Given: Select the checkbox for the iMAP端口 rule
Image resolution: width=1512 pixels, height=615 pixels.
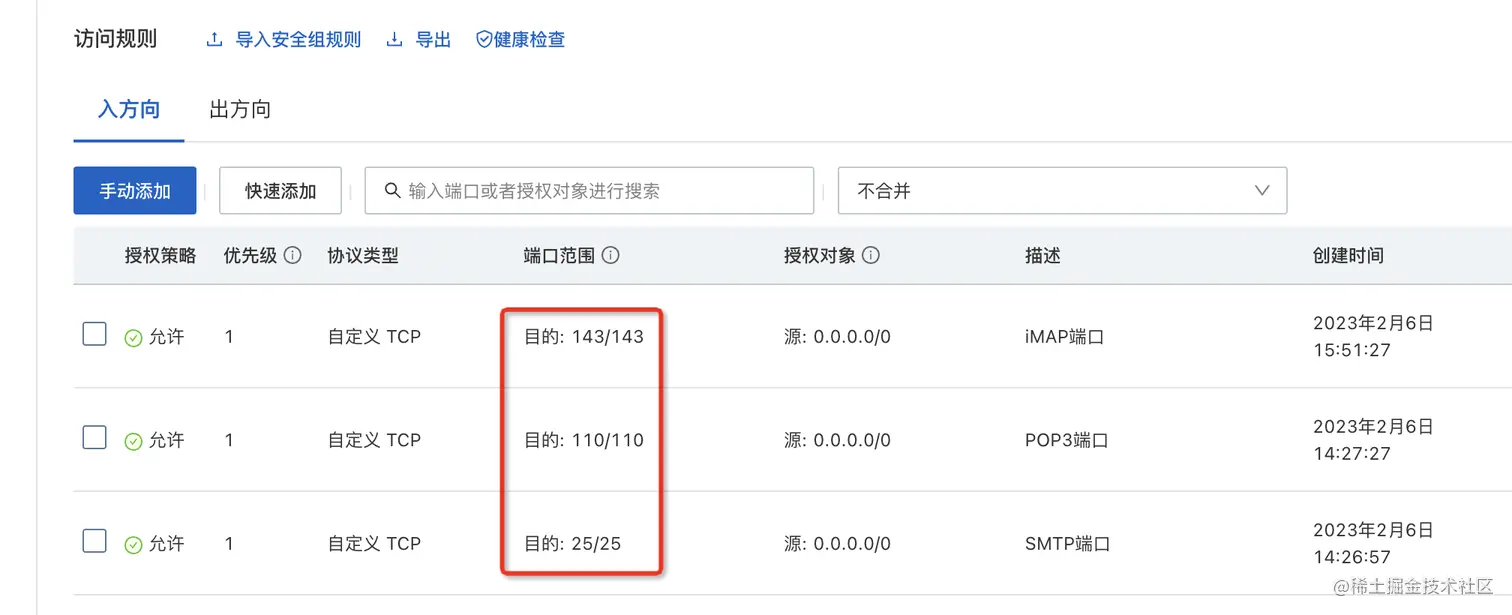Looking at the screenshot, I should tap(94, 334).
